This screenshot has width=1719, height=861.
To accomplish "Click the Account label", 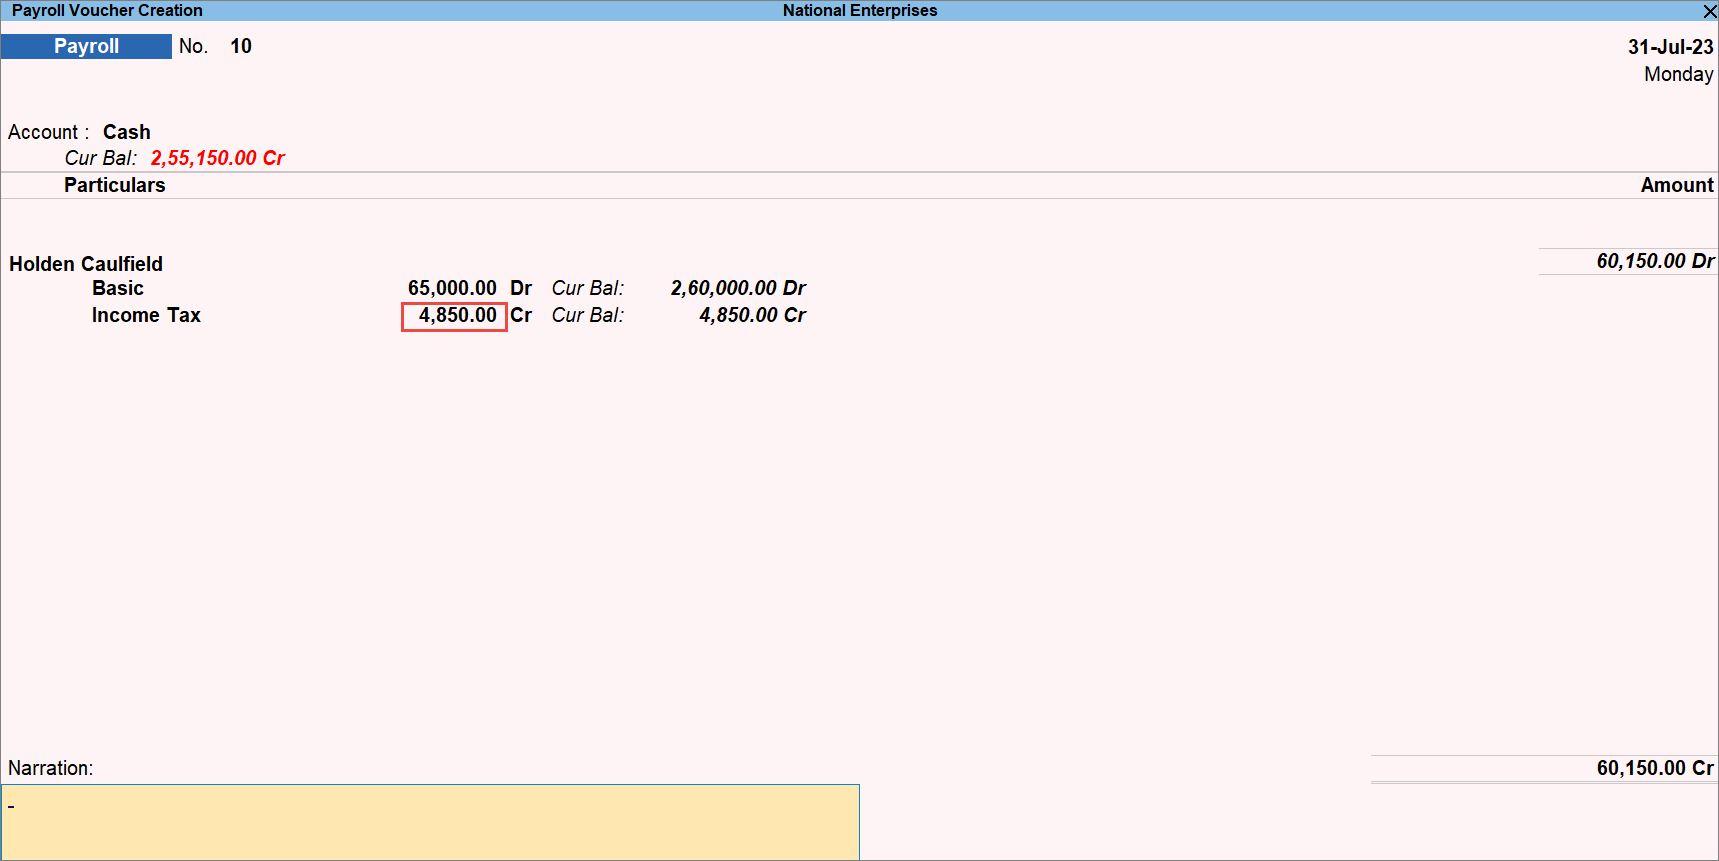I will (x=48, y=132).
